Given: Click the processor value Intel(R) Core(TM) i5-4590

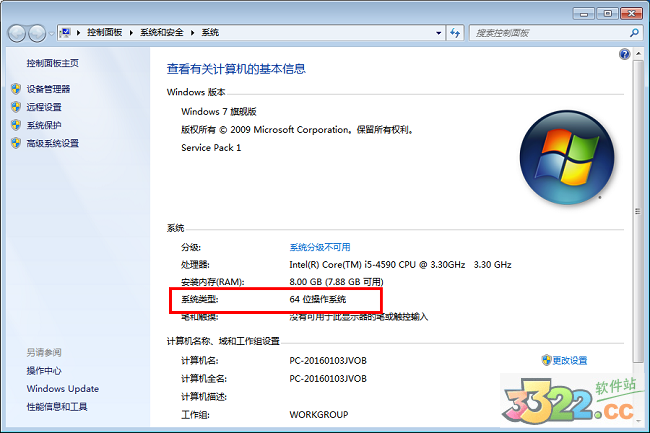Looking at the screenshot, I should click(400, 265).
